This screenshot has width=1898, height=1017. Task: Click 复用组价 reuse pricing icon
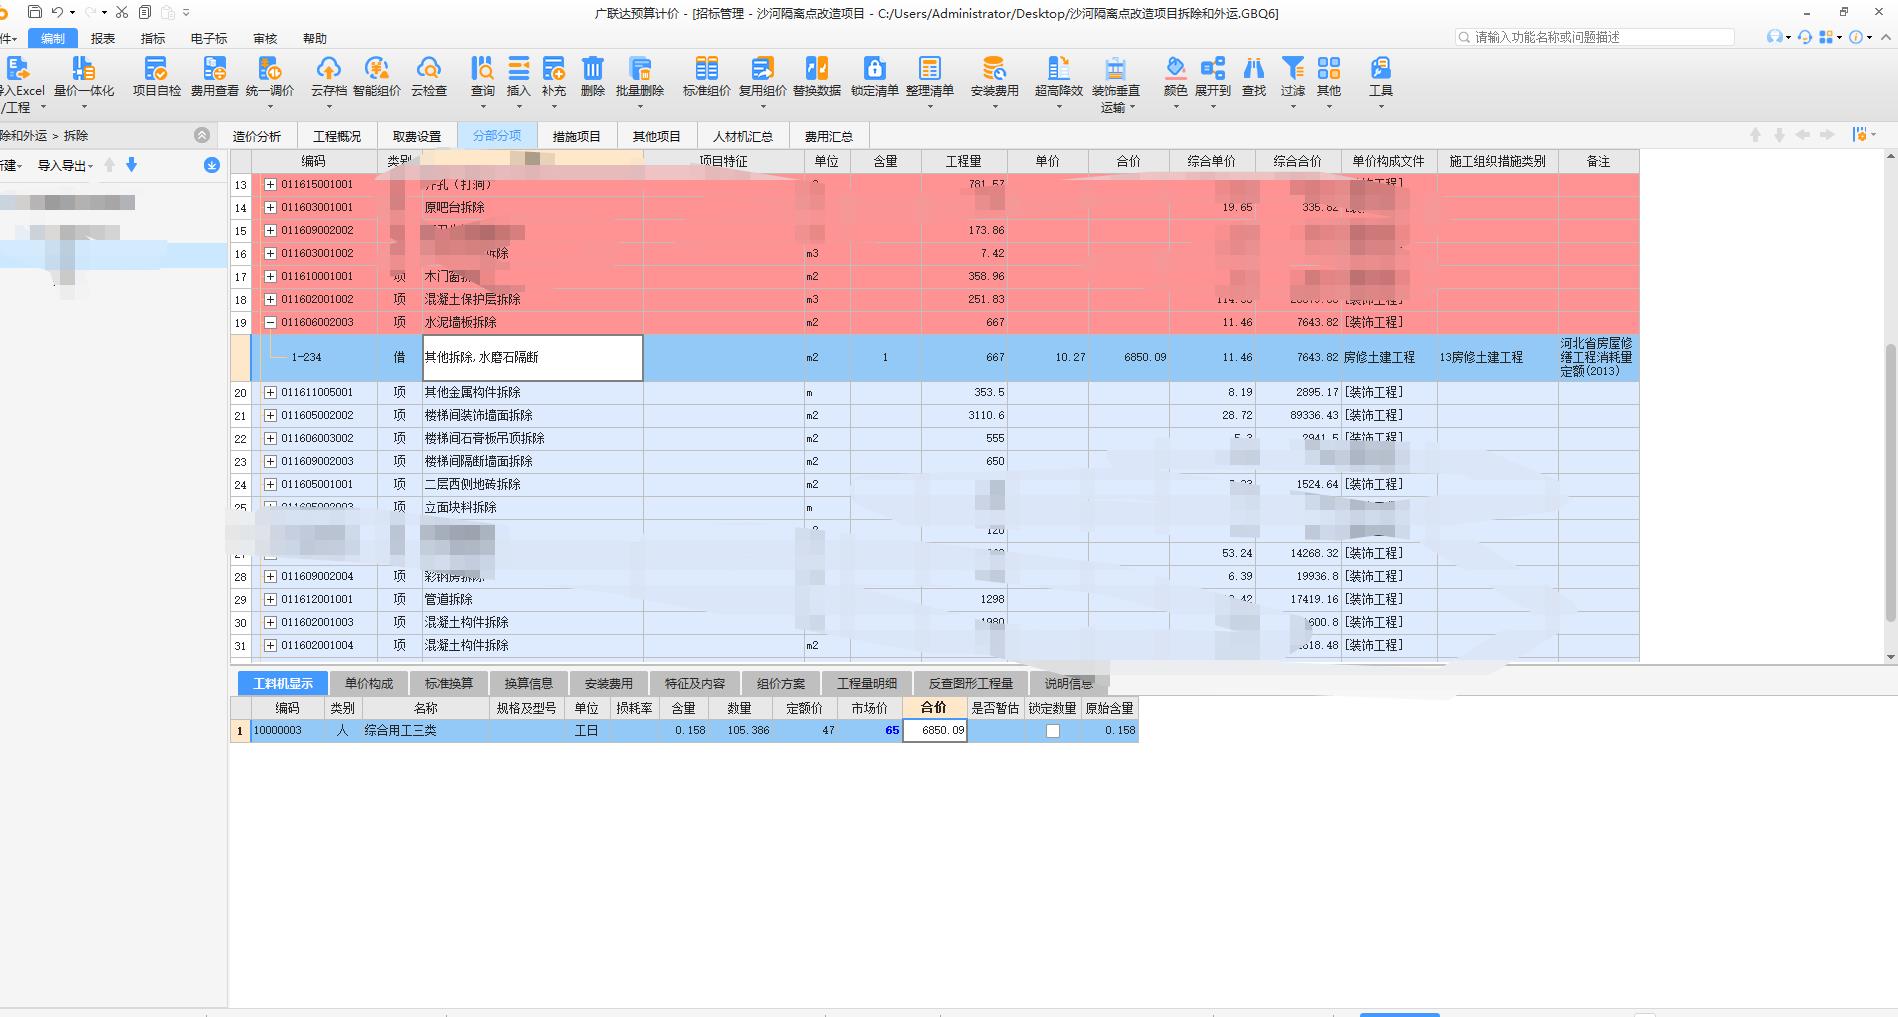point(763,69)
